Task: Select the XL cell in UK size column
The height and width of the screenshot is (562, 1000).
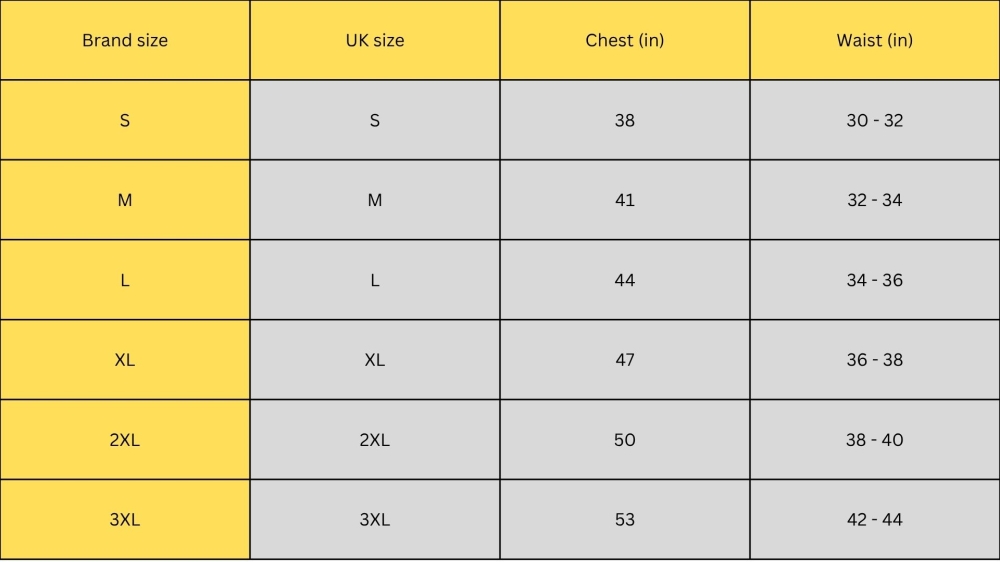Action: [375, 360]
